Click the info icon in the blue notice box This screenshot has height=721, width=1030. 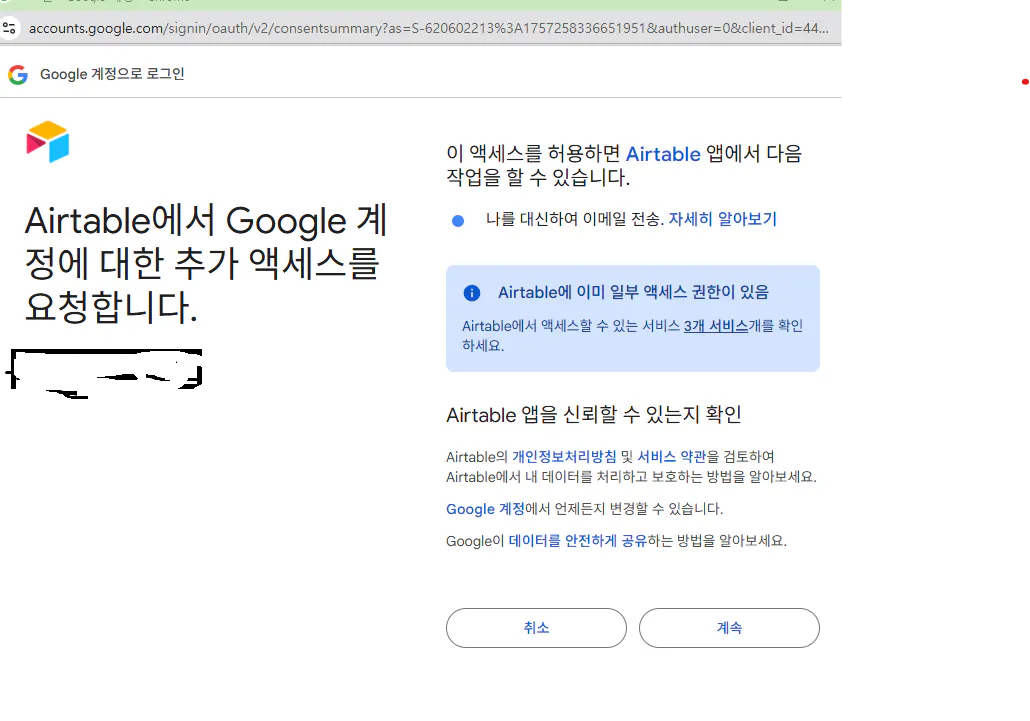(471, 292)
